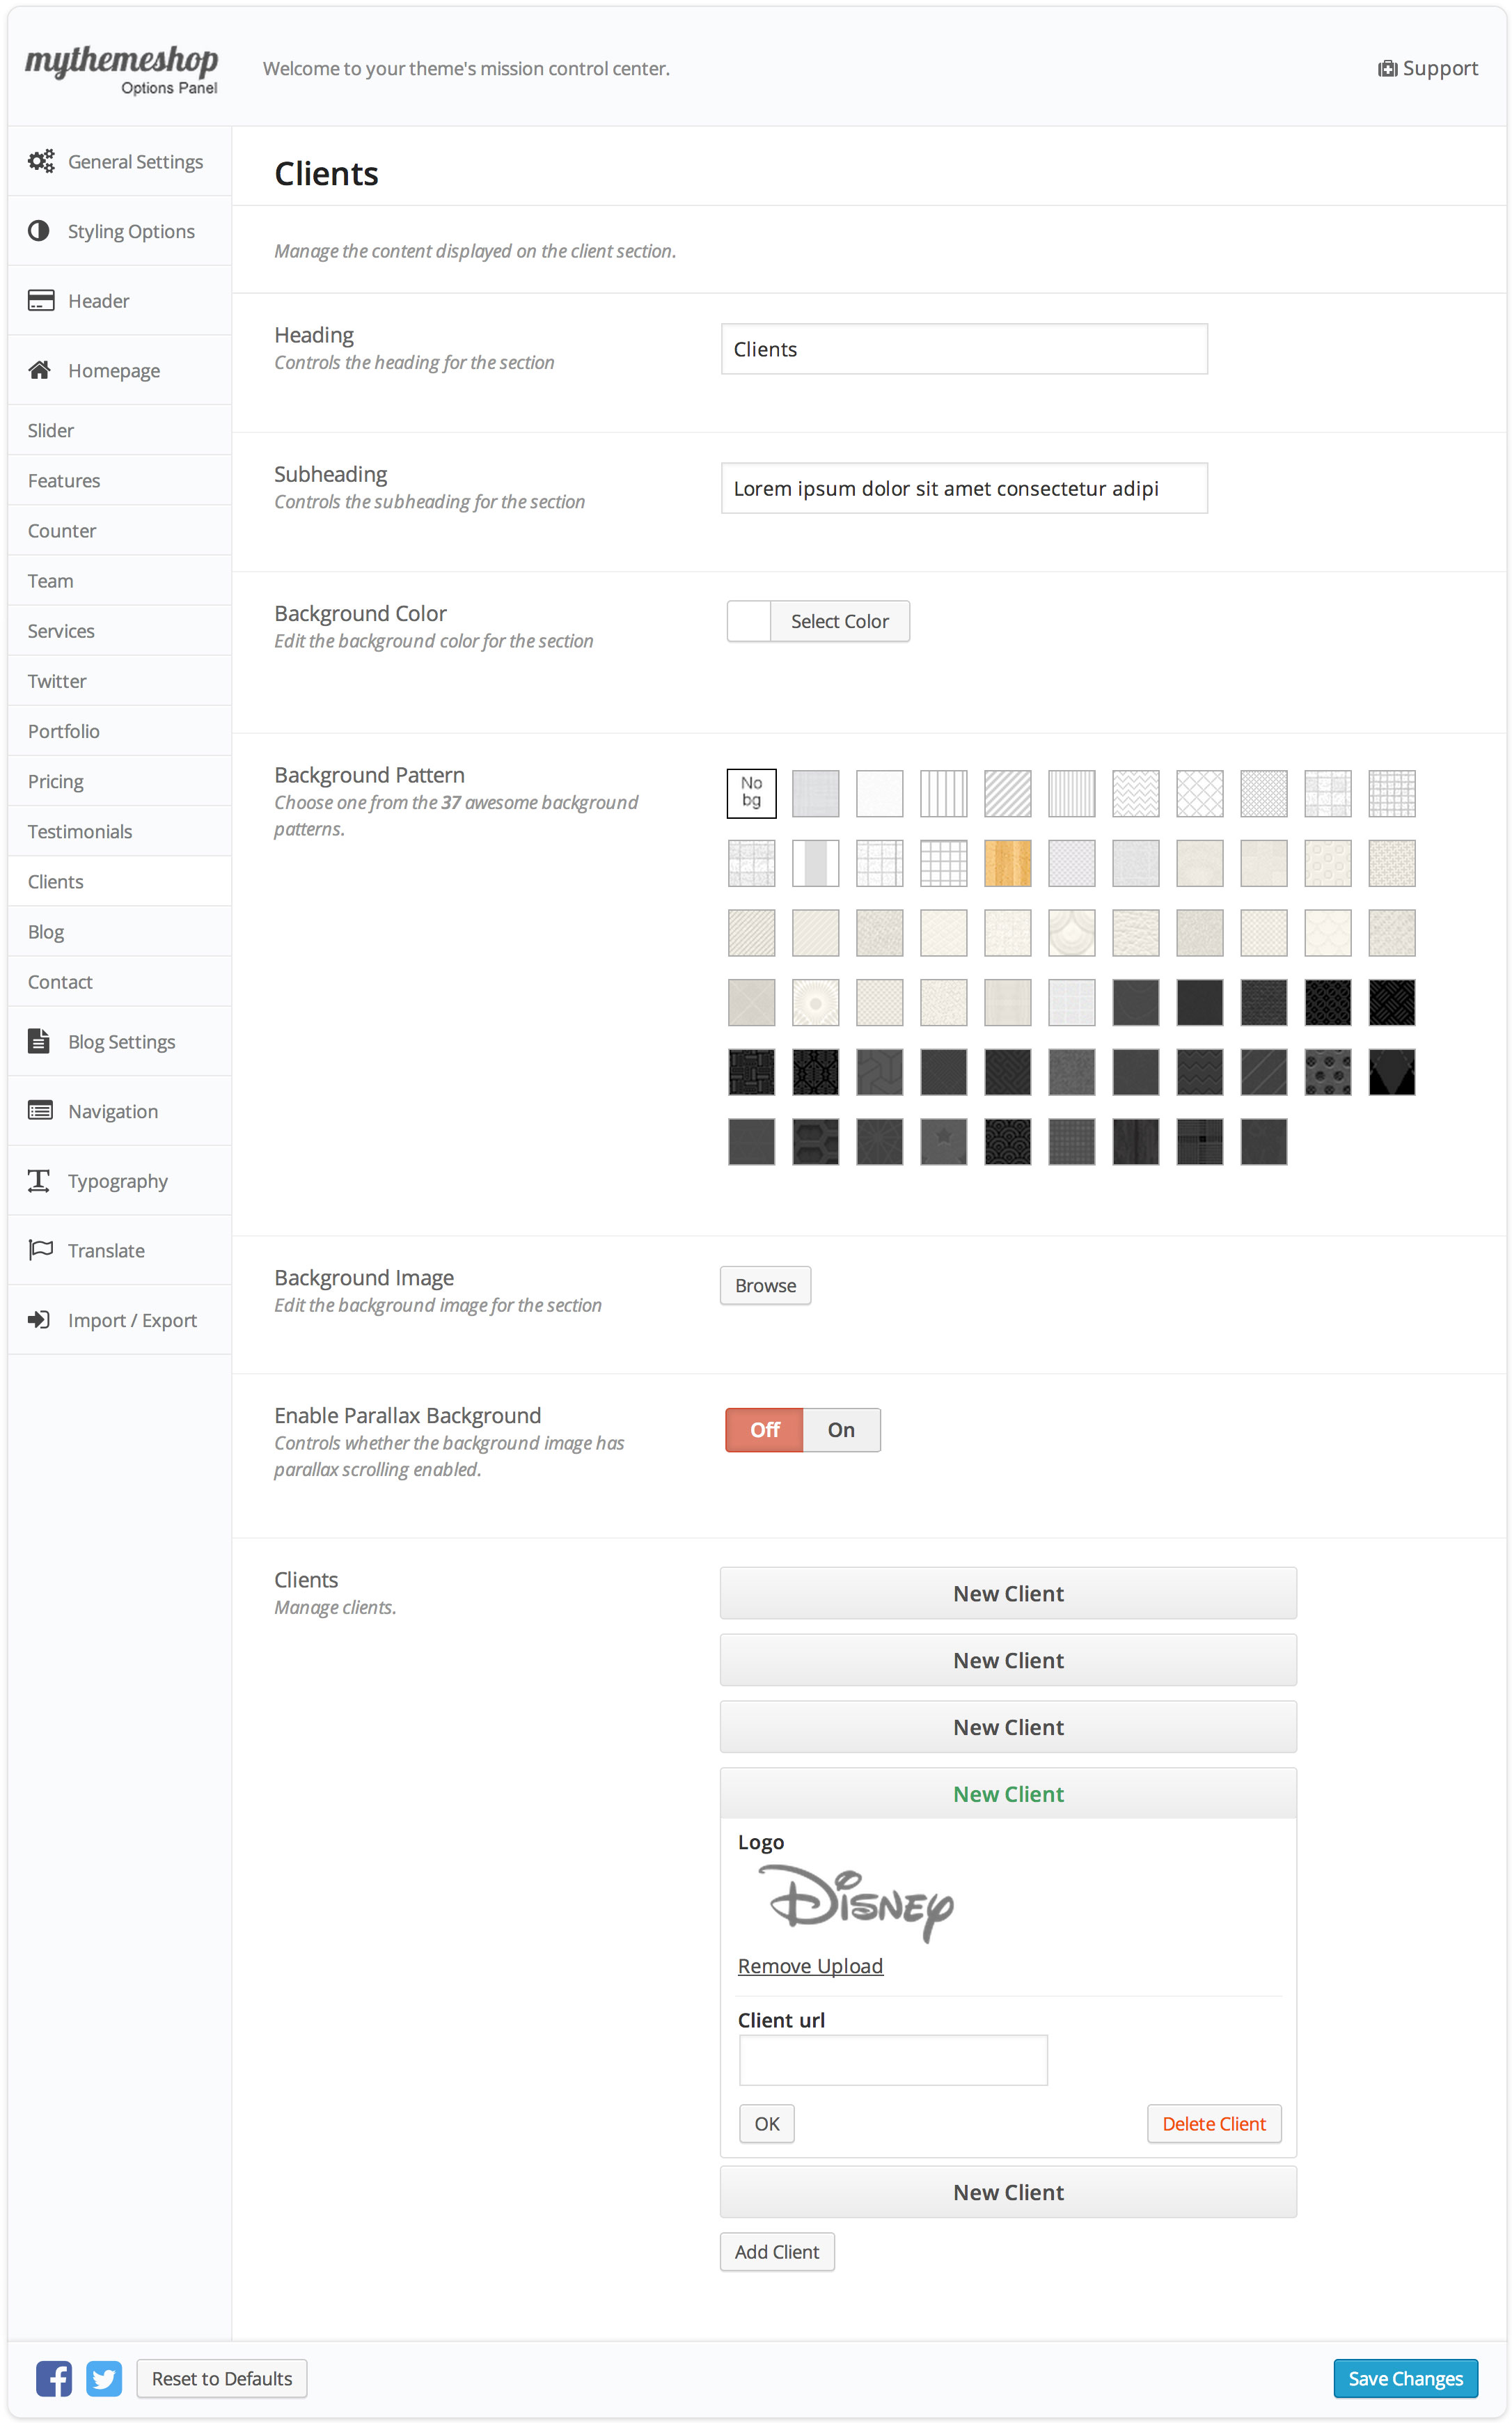Image resolution: width=1512 pixels, height=2423 pixels.
Task: Select the 'No bg' pattern option
Action: tap(752, 793)
